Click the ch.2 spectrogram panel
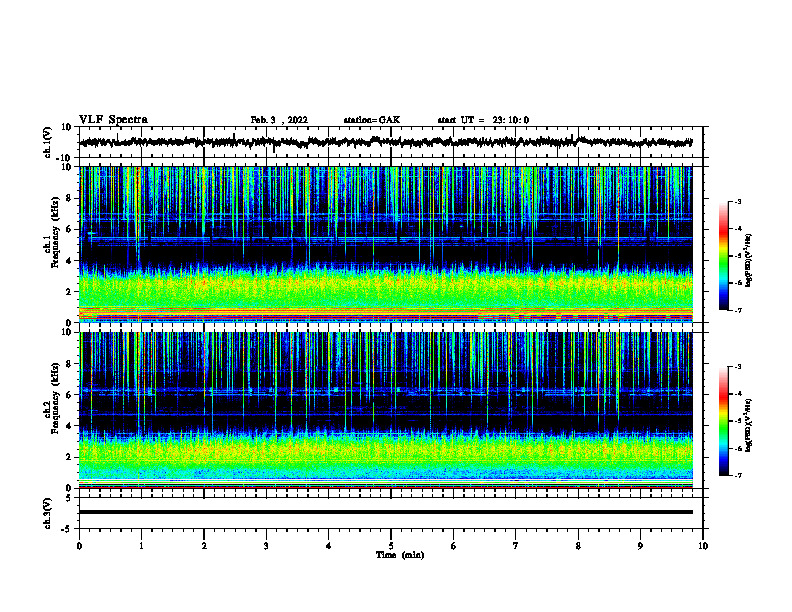792x612 pixels. 385,410
